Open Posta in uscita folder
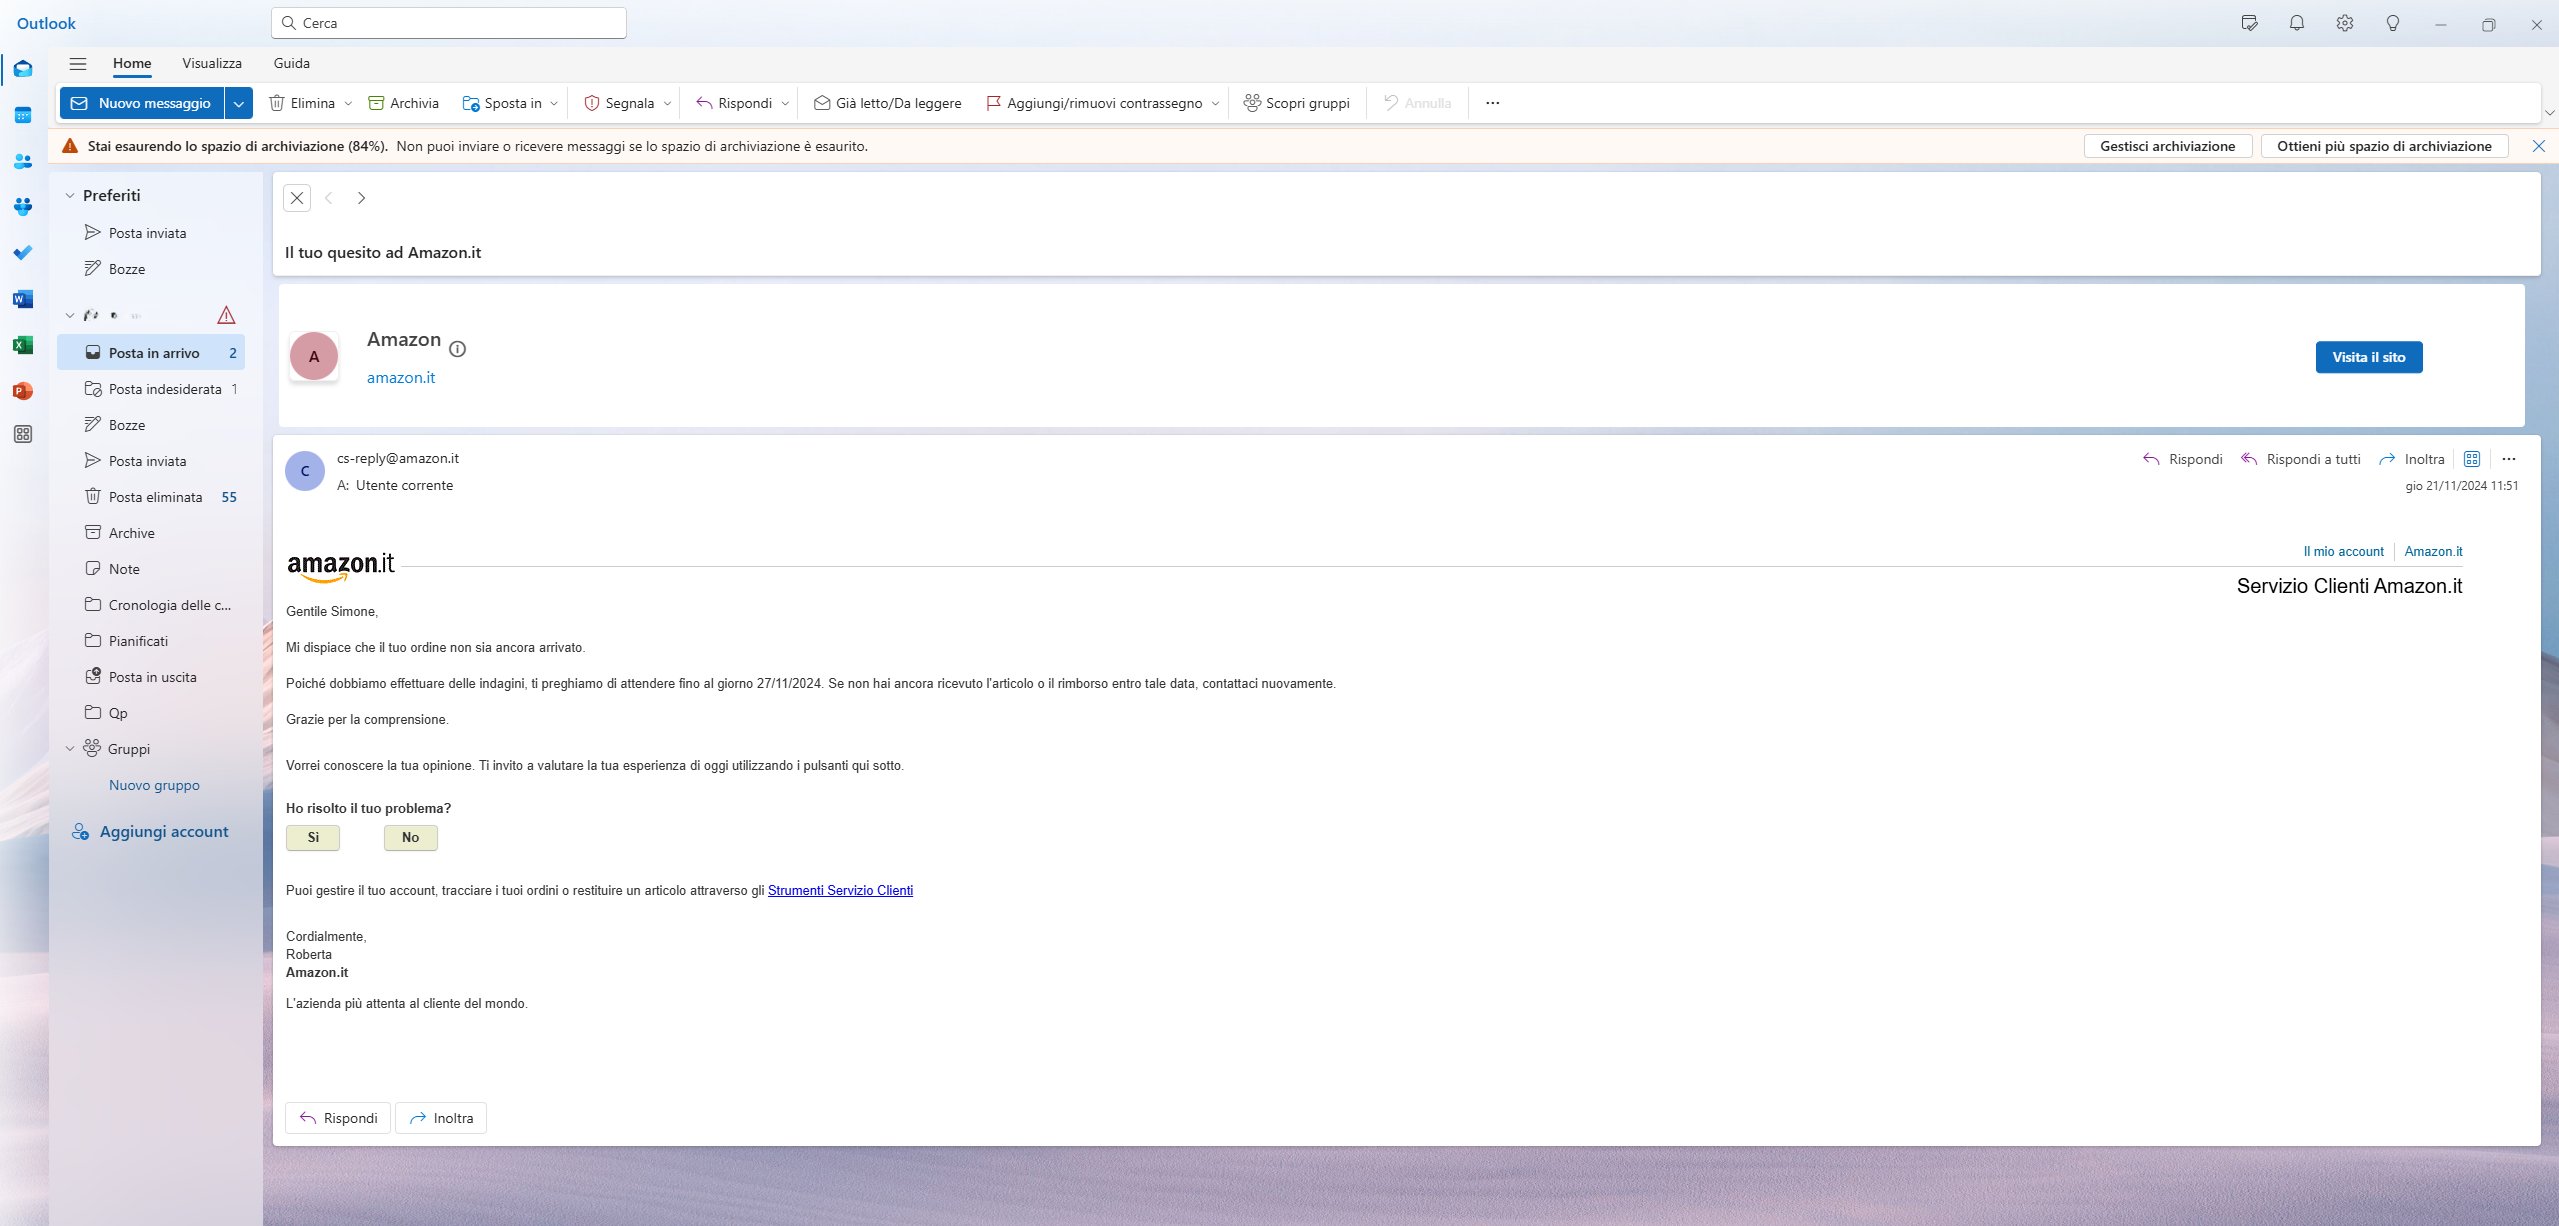 point(151,677)
